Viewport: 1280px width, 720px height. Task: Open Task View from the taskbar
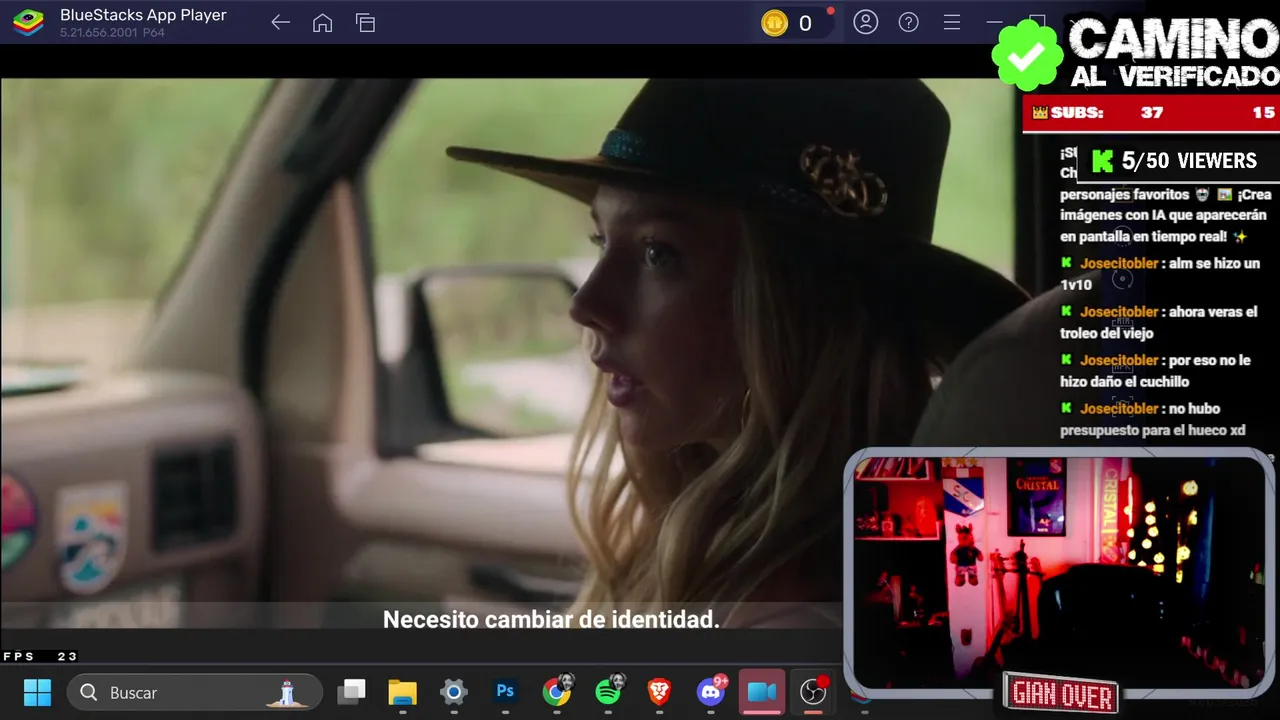[x=351, y=692]
